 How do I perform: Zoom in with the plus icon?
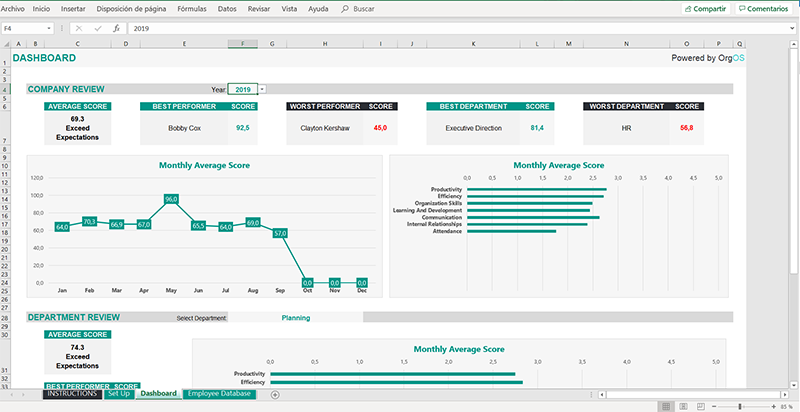pyautogui.click(x=773, y=406)
